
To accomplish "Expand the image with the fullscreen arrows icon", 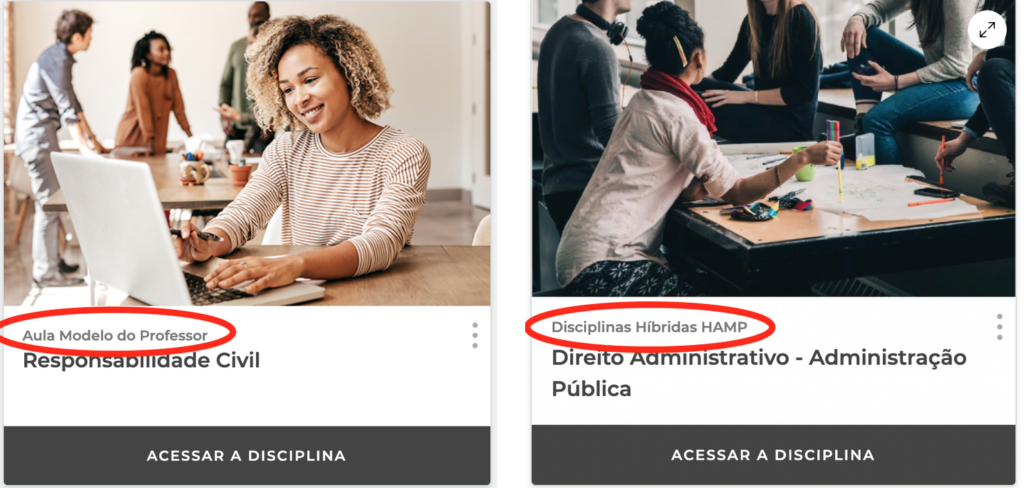I will (987, 29).
